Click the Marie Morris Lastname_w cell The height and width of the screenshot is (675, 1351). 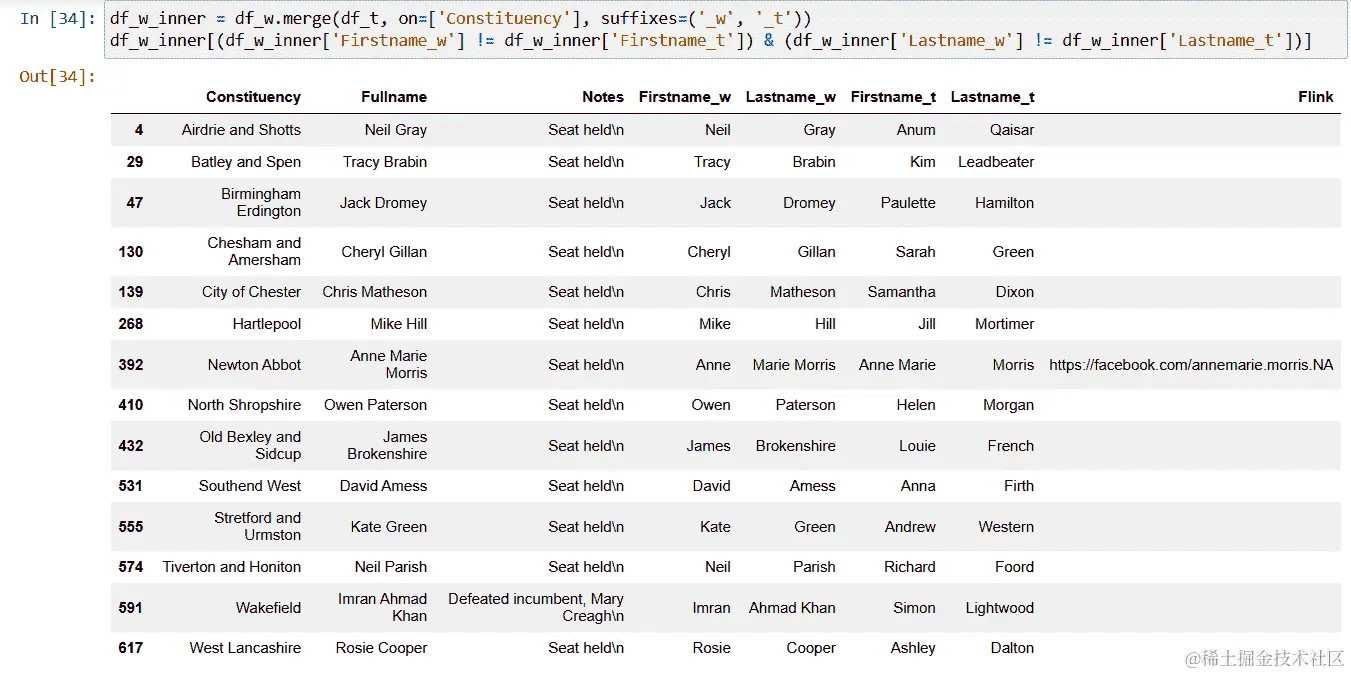coord(794,365)
